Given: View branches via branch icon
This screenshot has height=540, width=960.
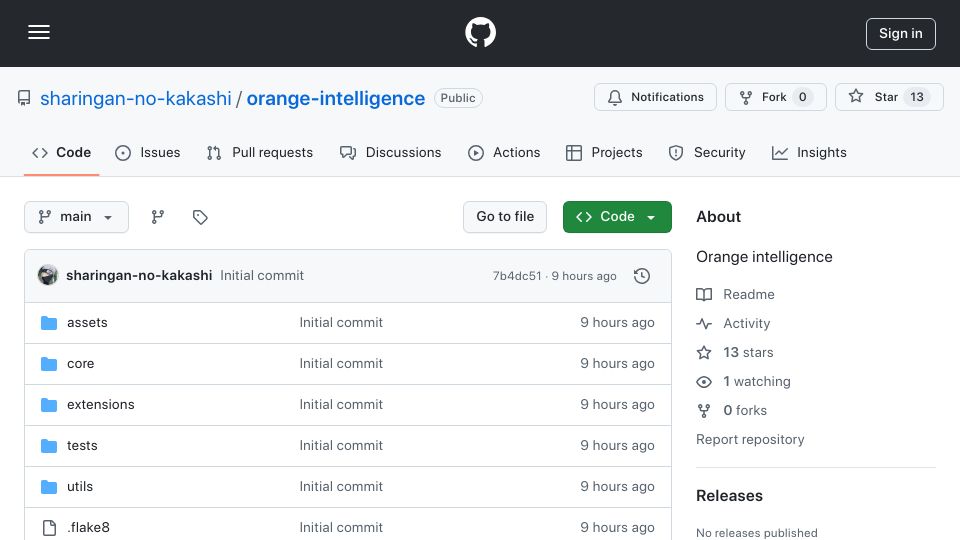Looking at the screenshot, I should (x=158, y=217).
